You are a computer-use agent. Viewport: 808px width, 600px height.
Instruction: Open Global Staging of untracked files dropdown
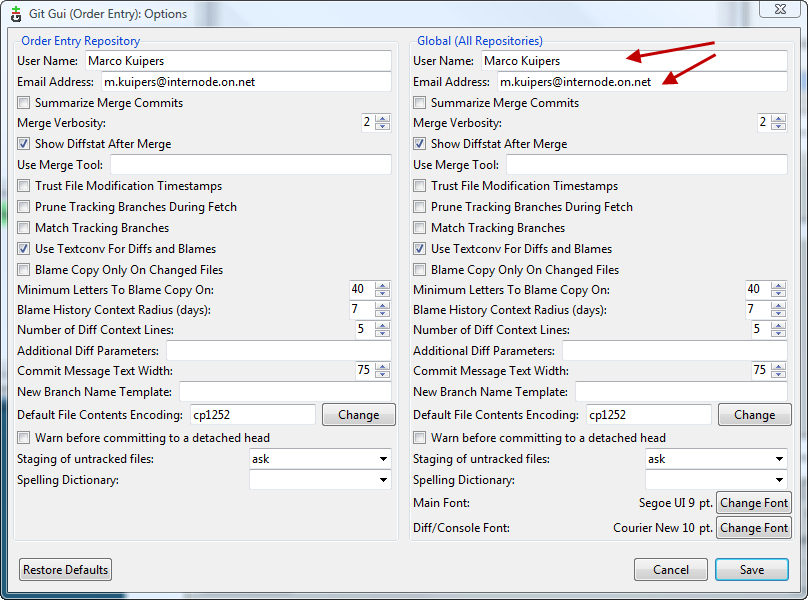(716, 459)
